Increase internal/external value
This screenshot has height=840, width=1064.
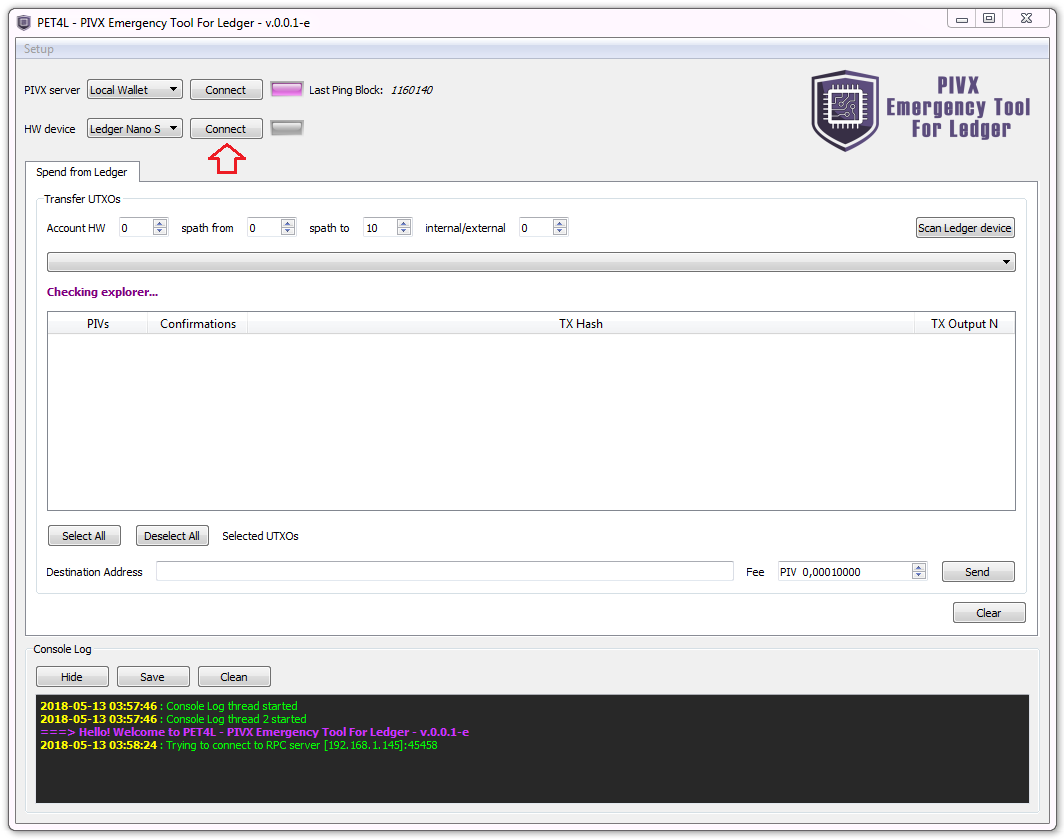[x=560, y=223]
